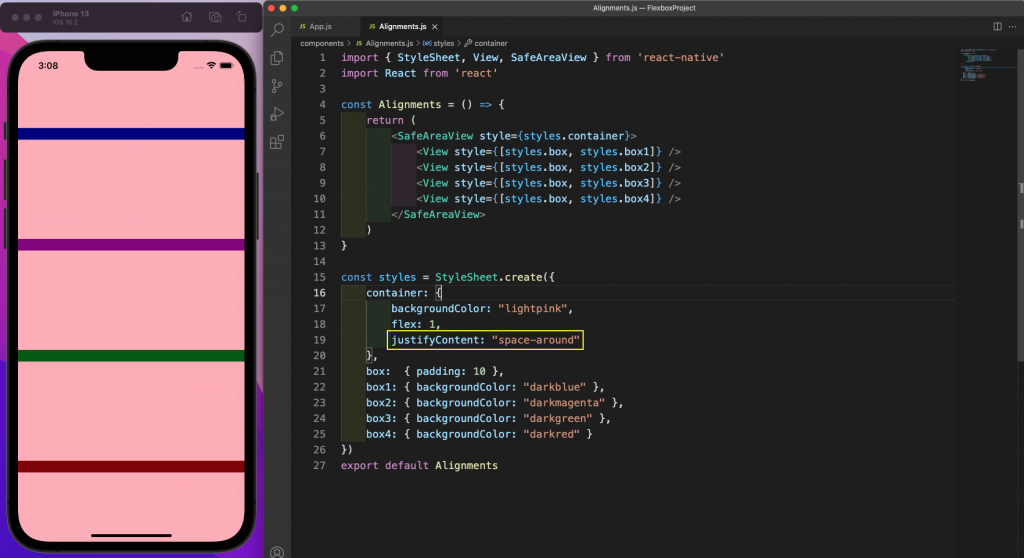Click the code minimap overview
The height and width of the screenshot is (558, 1024).
[978, 64]
